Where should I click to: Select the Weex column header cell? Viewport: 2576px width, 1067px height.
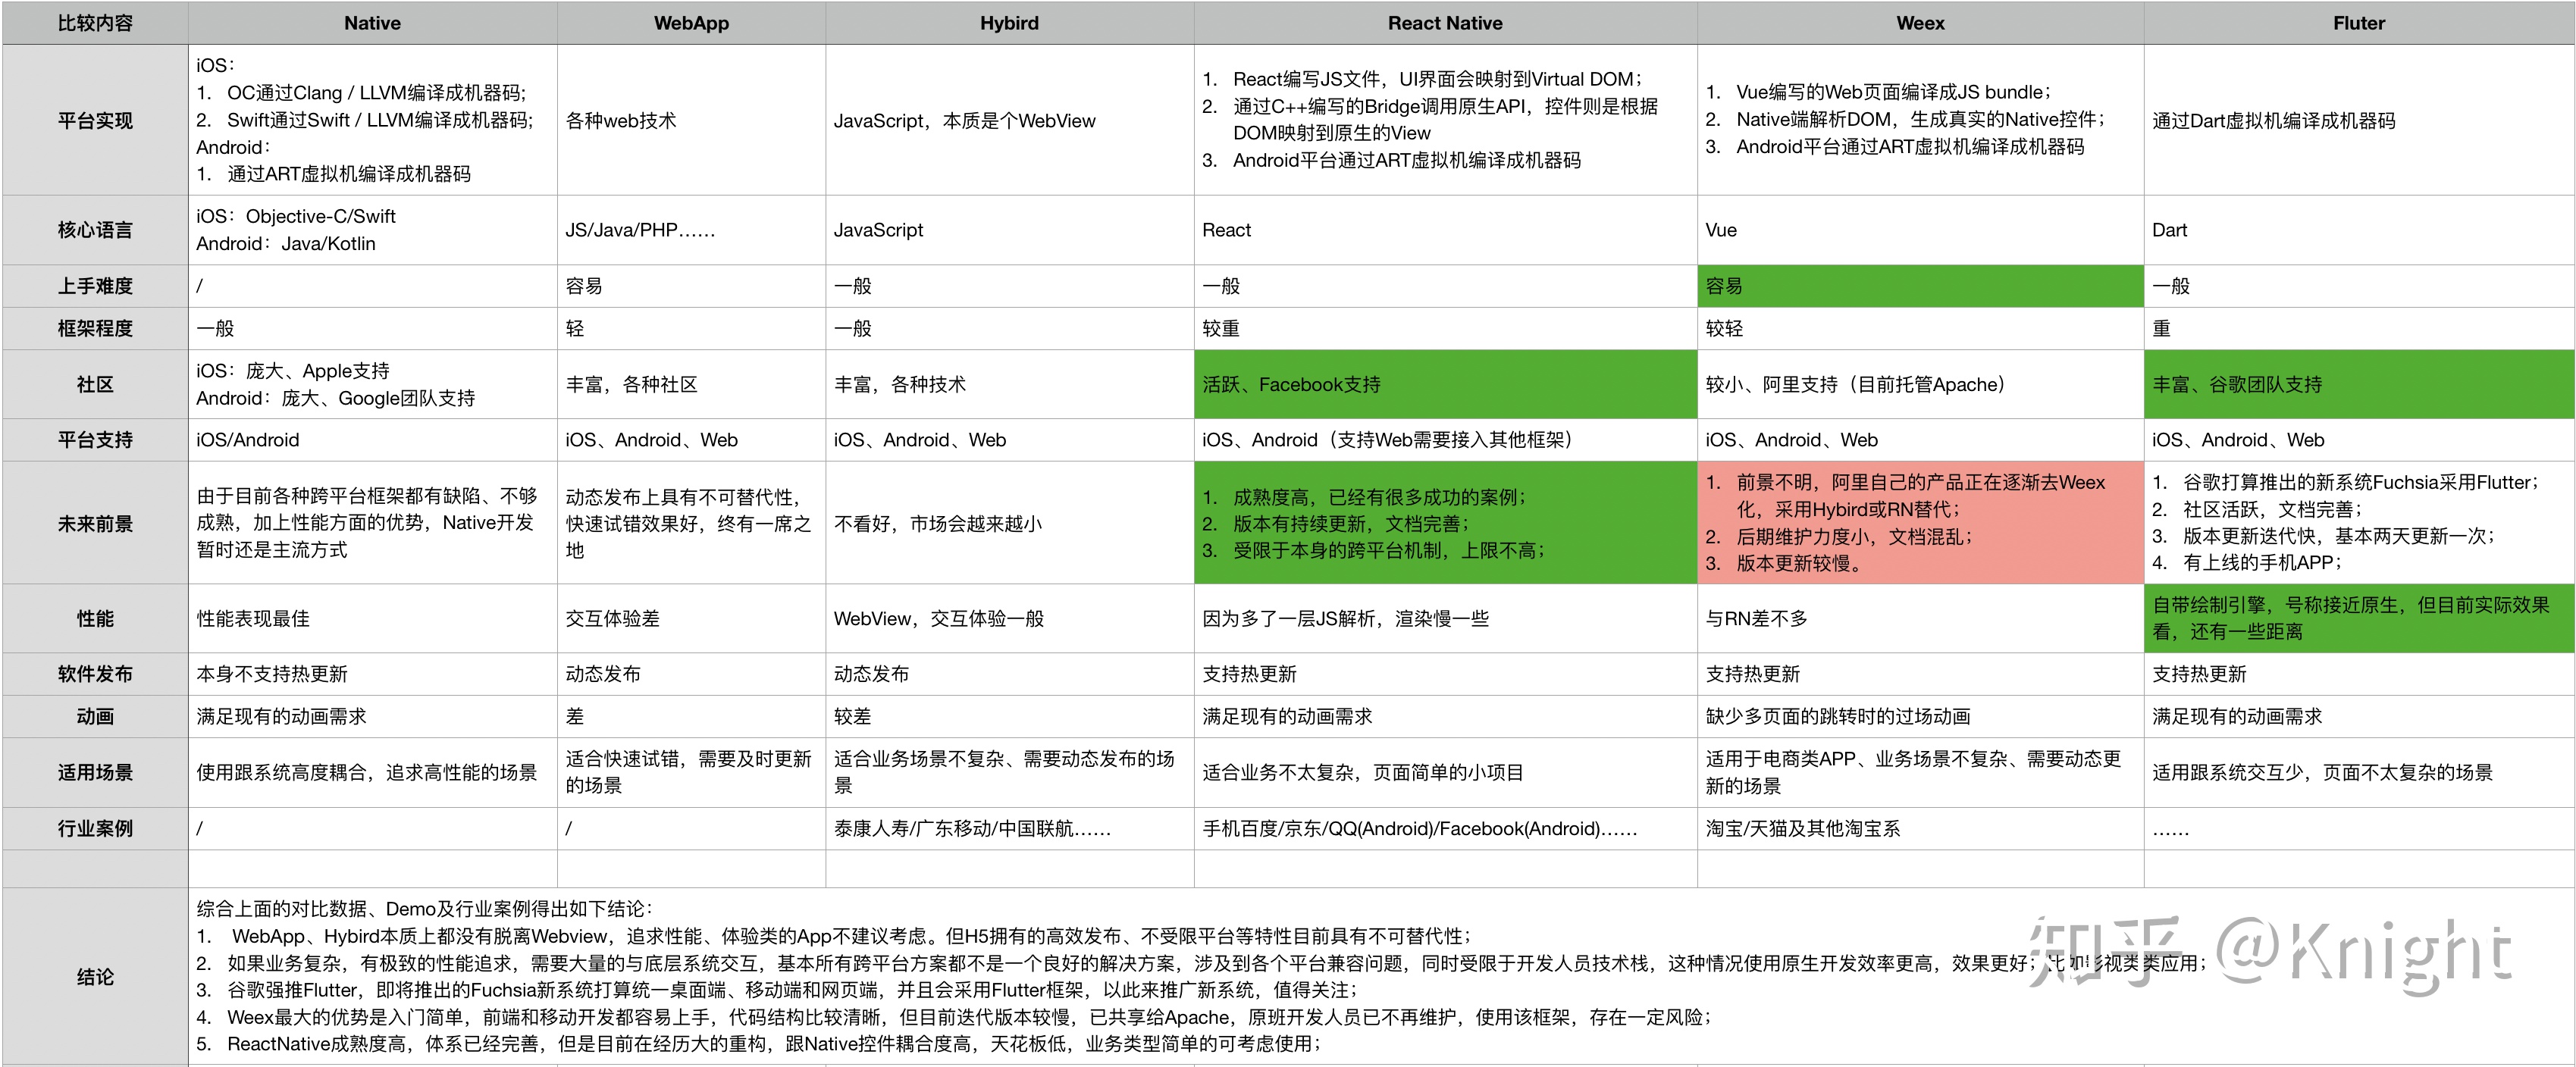click(1919, 23)
